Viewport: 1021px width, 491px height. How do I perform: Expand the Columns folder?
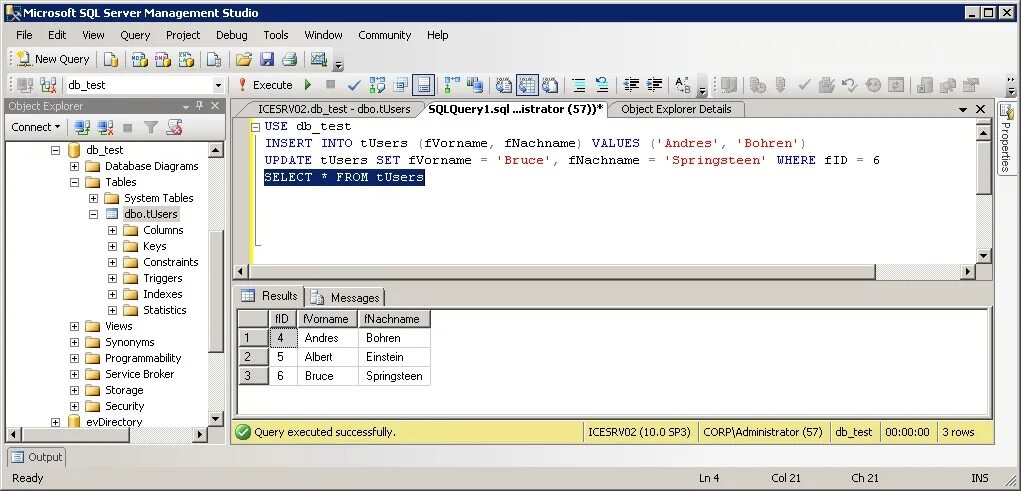113,231
